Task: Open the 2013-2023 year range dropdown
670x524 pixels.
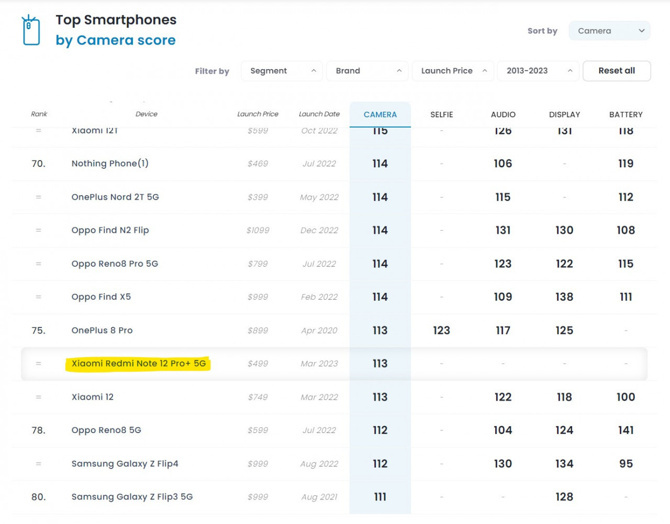Action: pos(539,71)
